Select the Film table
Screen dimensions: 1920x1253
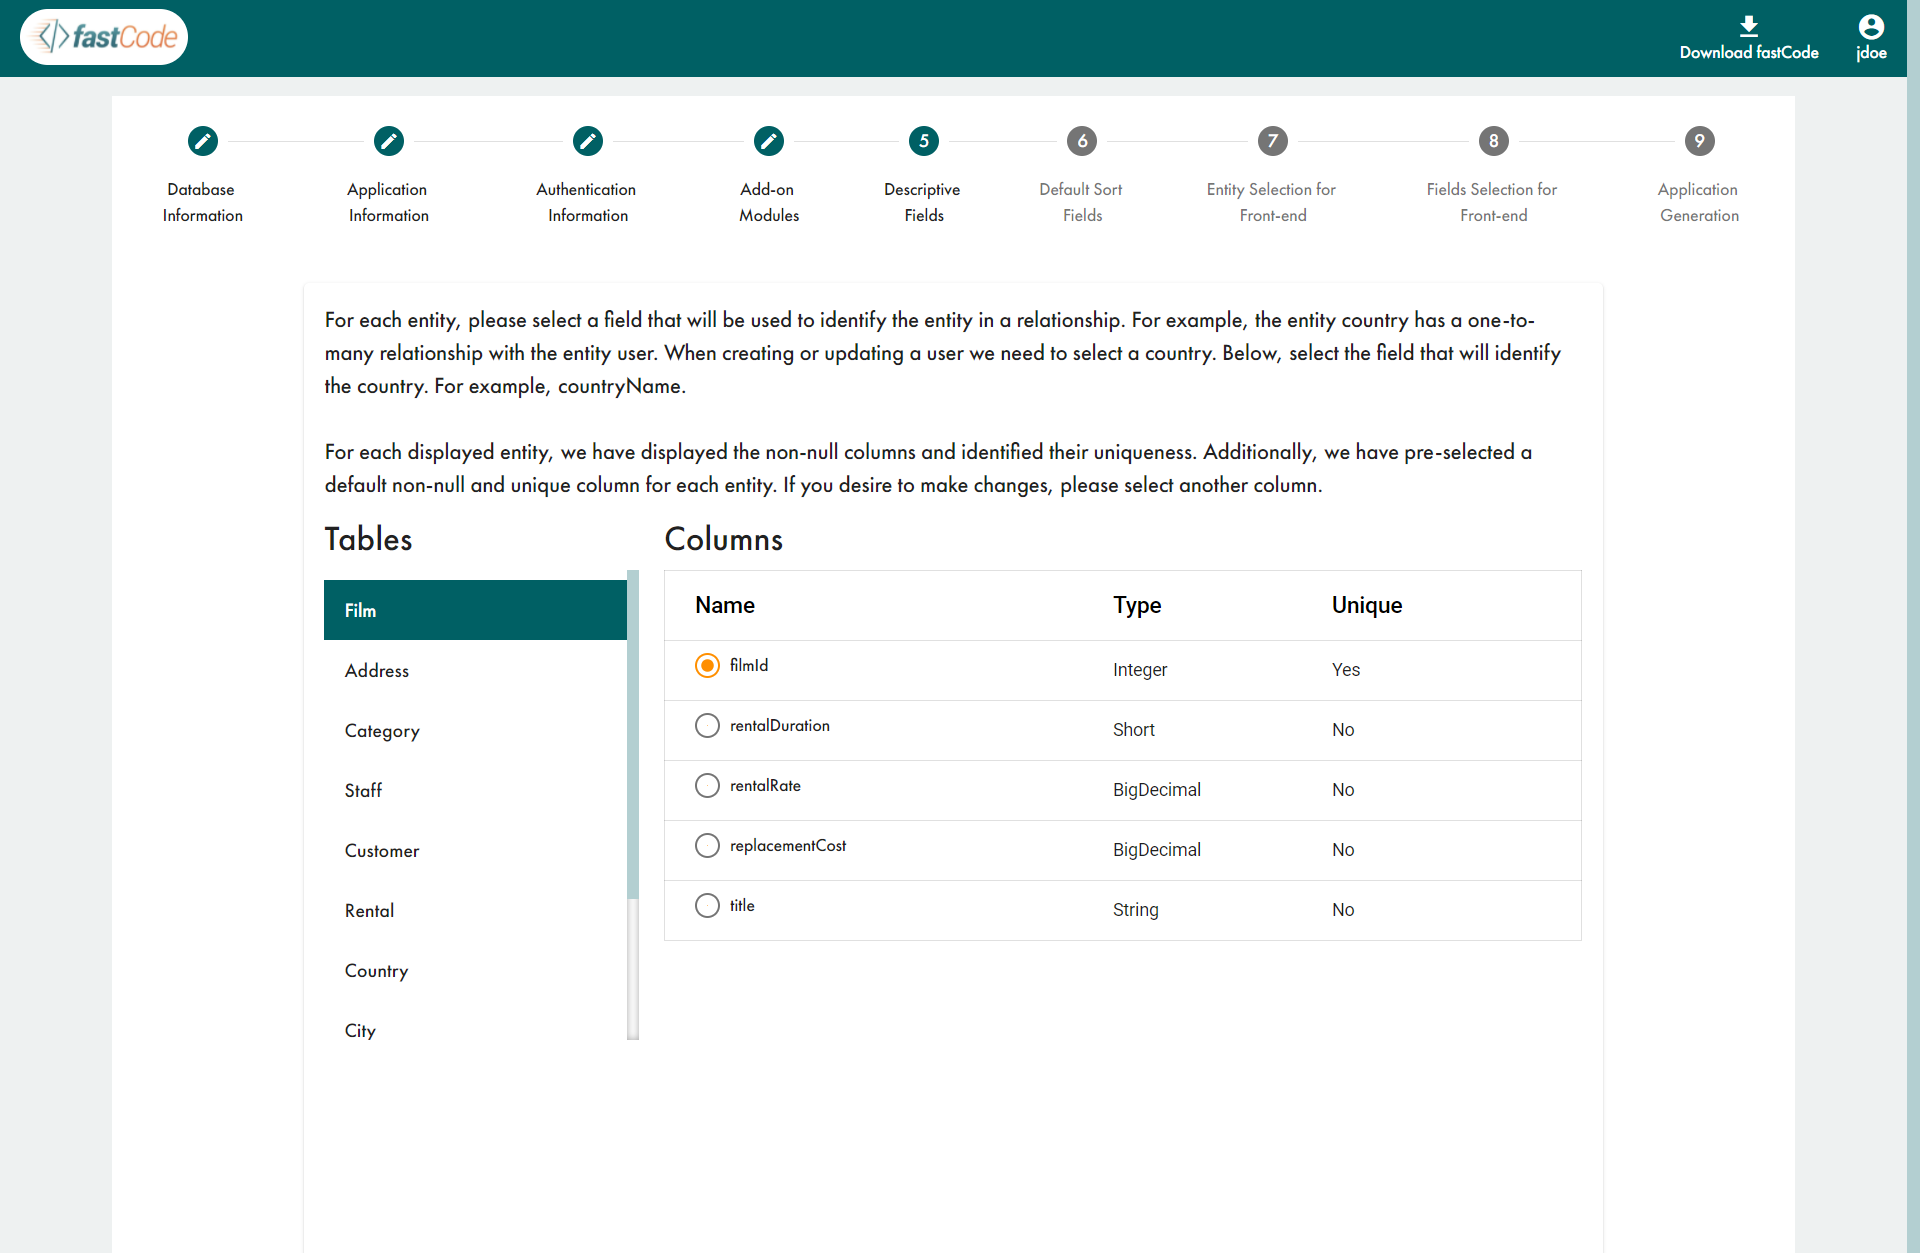475,610
